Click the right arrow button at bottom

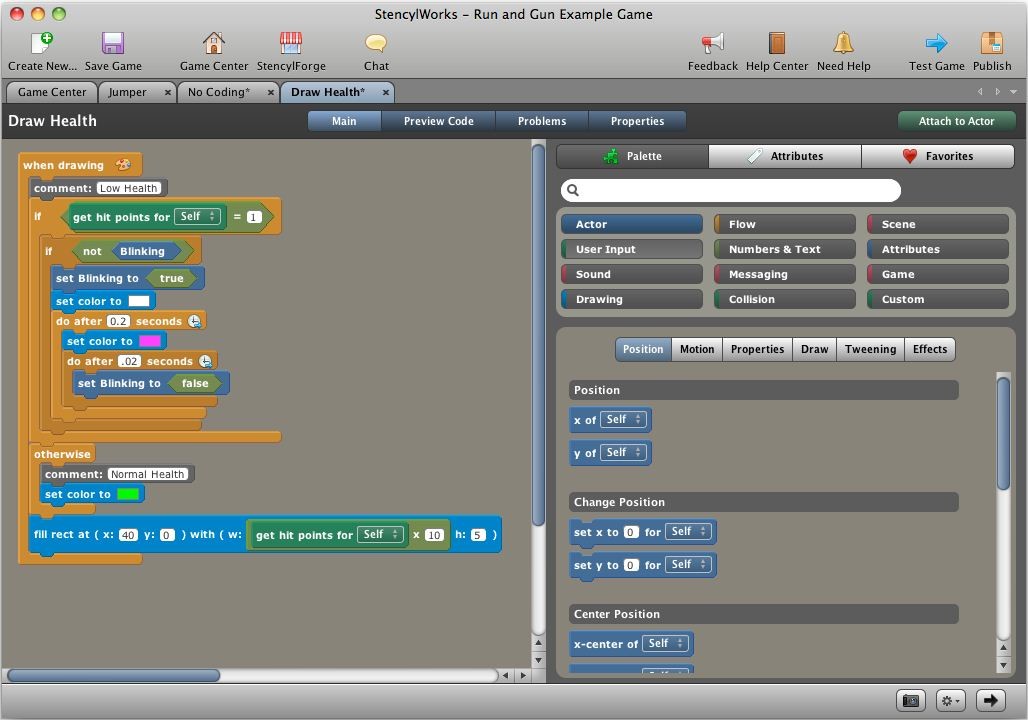coord(991,700)
